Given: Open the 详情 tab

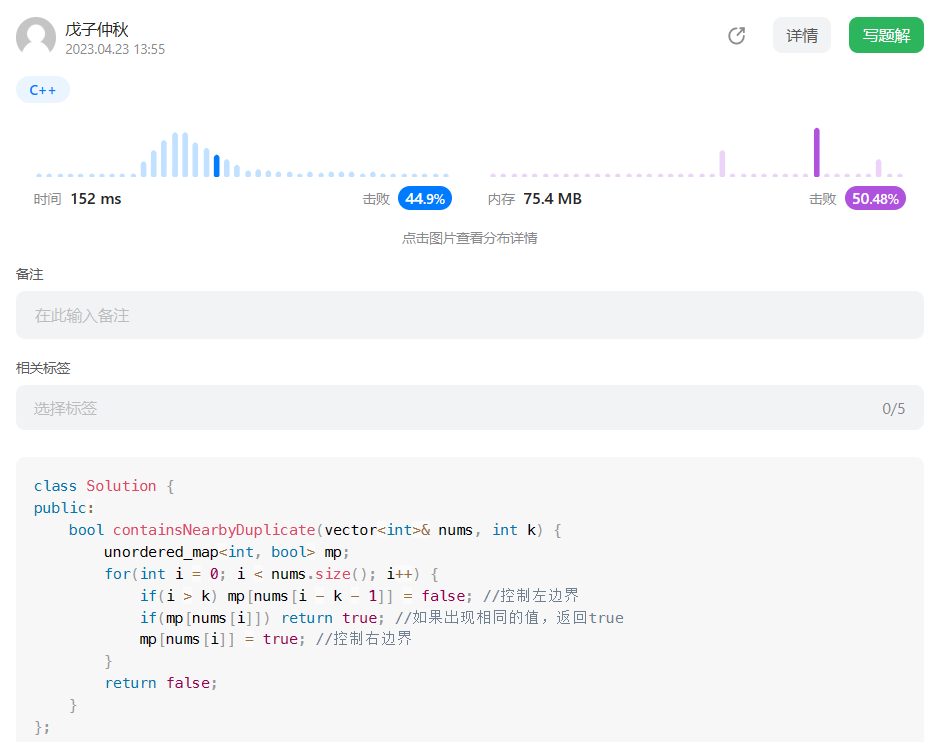Looking at the screenshot, I should point(801,35).
